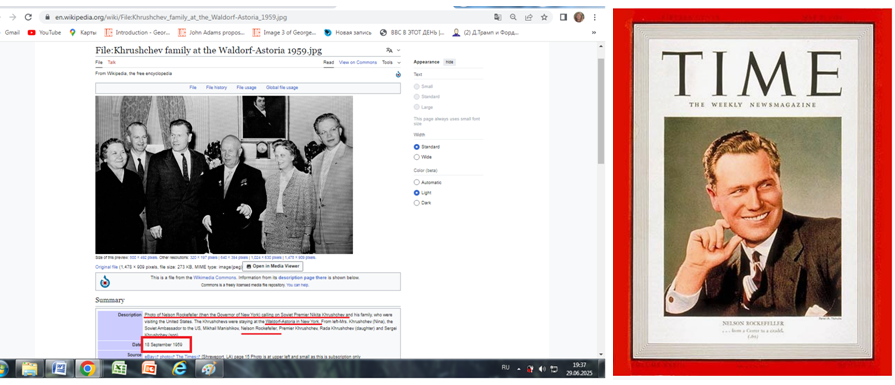Select the Small text size radio
The width and height of the screenshot is (895, 385).
pos(417,87)
